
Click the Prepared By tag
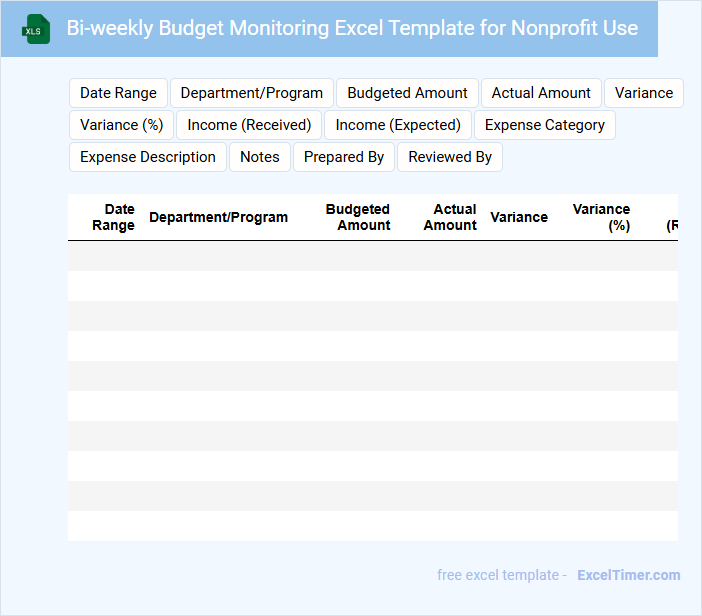pos(344,157)
